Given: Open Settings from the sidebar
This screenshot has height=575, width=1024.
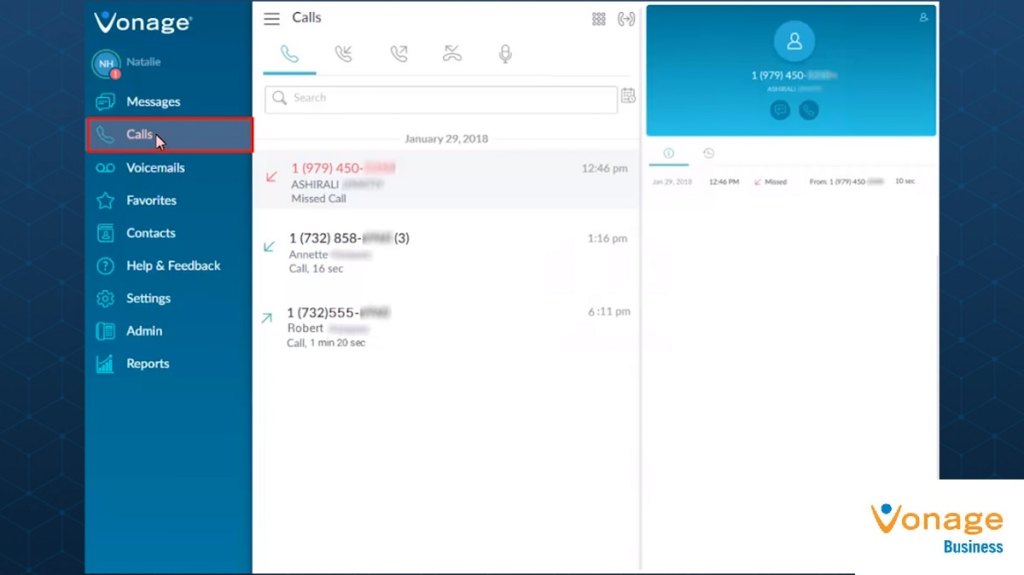Looking at the screenshot, I should (148, 298).
